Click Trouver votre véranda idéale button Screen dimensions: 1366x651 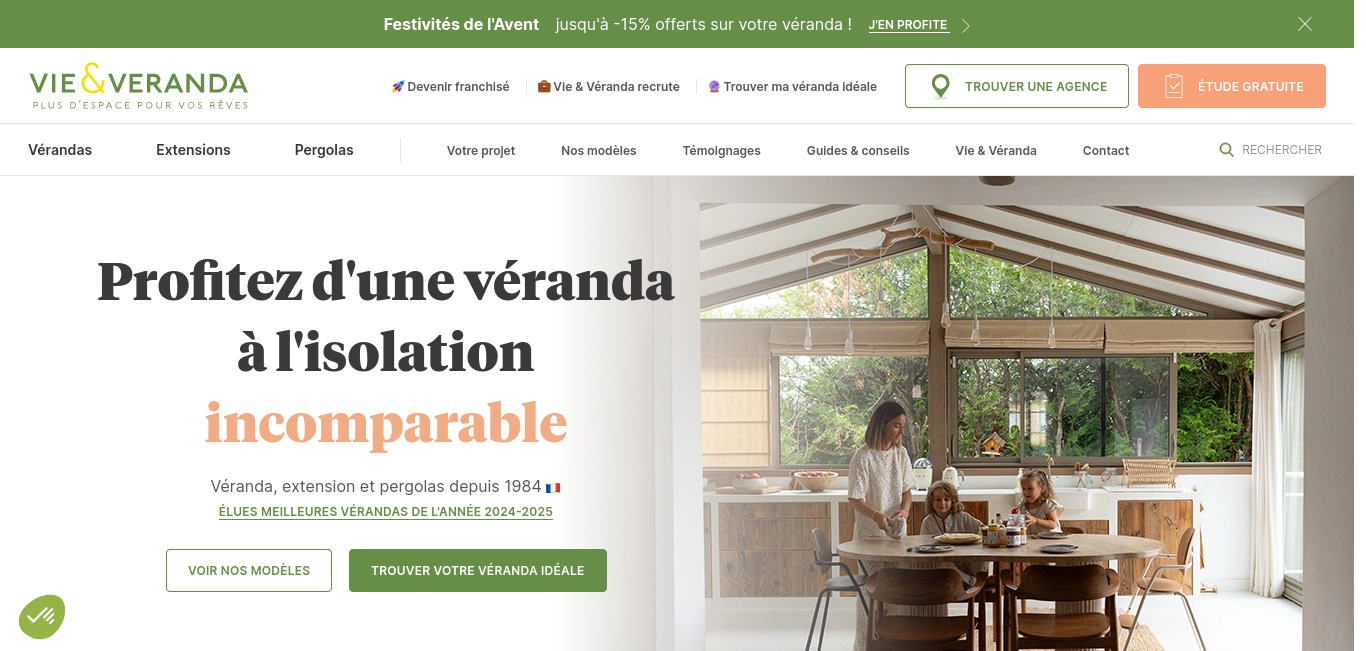478,570
